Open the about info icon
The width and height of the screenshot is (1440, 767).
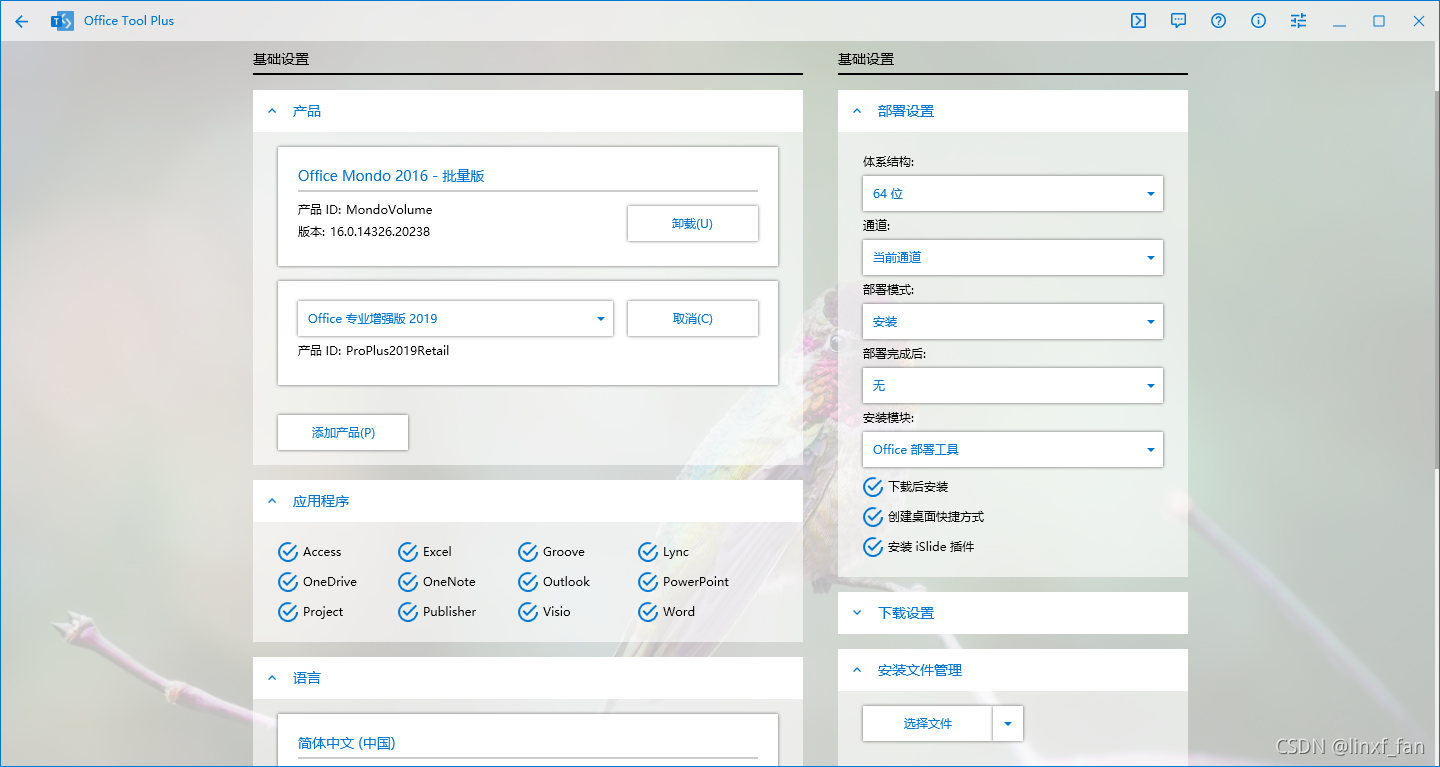[1258, 20]
